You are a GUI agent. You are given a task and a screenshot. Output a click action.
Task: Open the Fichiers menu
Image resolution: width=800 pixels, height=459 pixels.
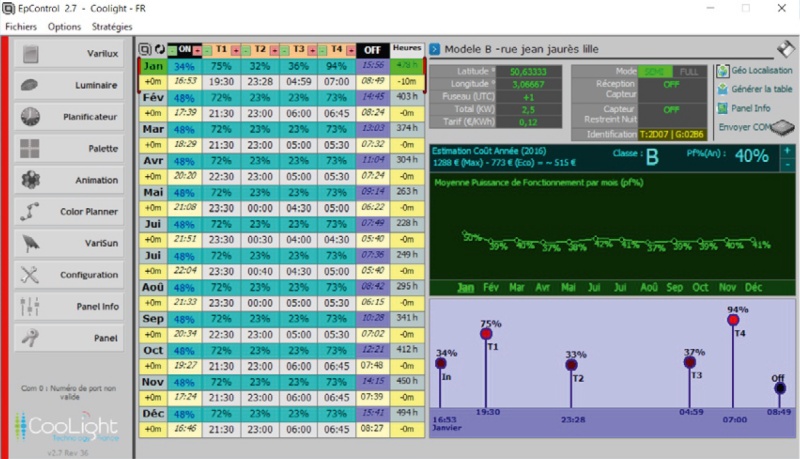[21, 27]
